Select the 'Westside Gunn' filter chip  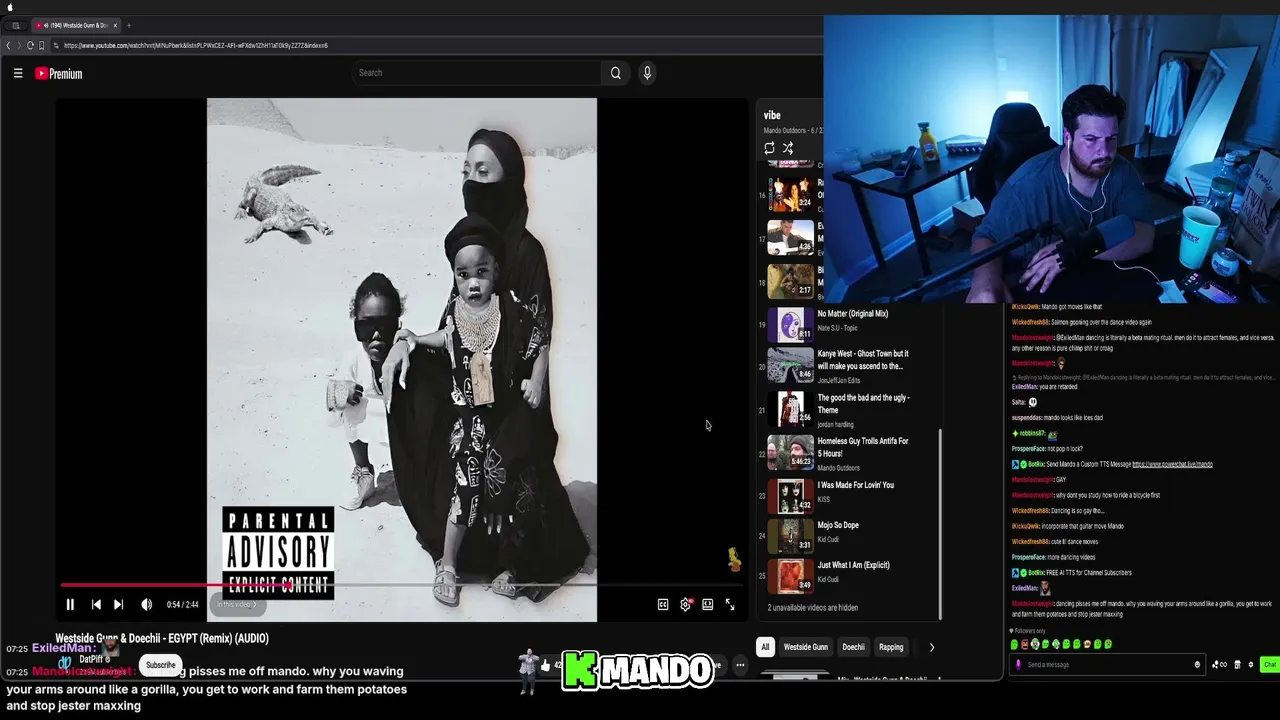point(806,647)
